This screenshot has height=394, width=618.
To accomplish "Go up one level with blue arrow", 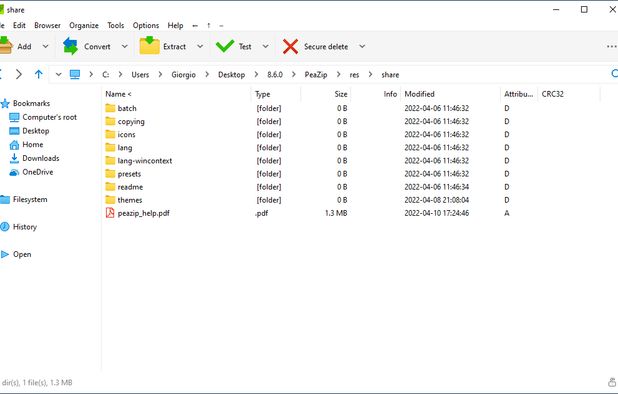I will point(39,74).
